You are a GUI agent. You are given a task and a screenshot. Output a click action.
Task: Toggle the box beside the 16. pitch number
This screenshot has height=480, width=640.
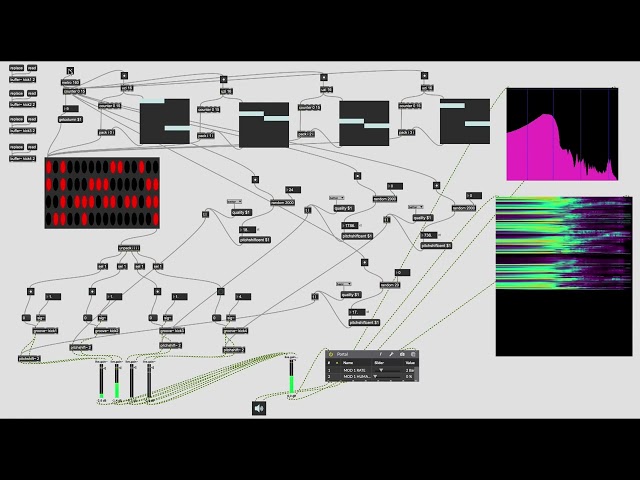[x=205, y=214]
